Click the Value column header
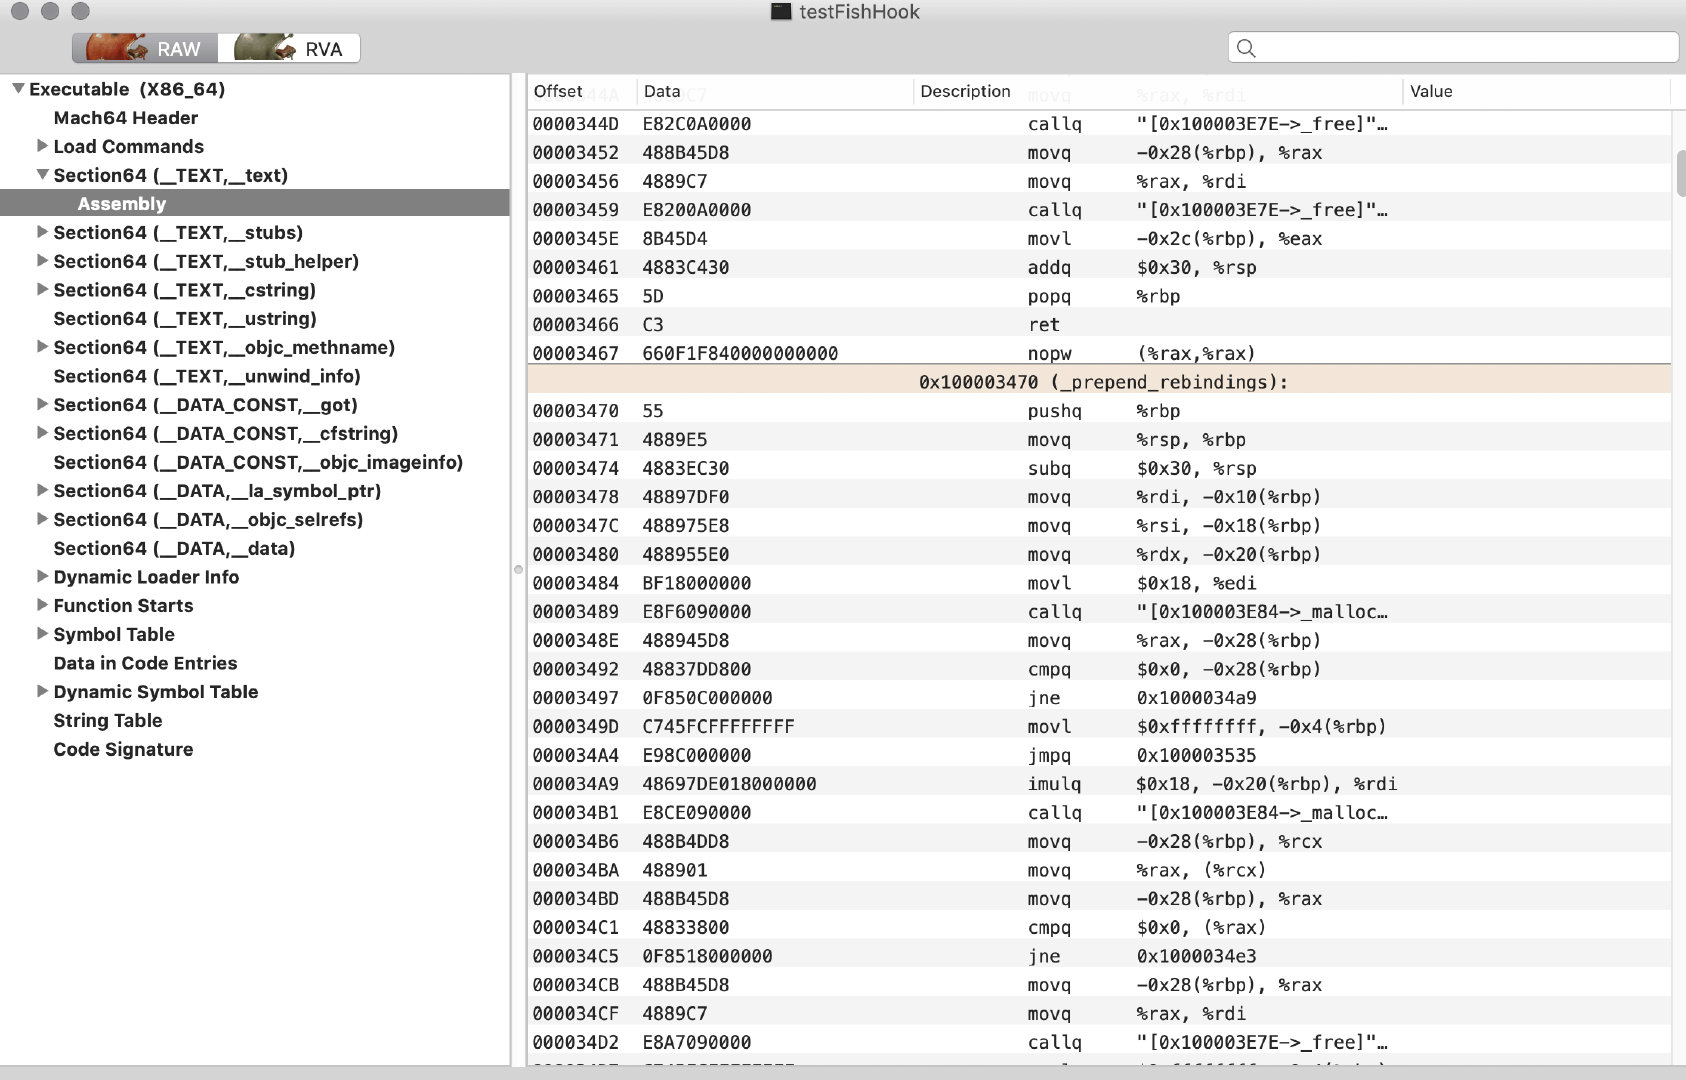The height and width of the screenshot is (1080, 1686). point(1536,91)
